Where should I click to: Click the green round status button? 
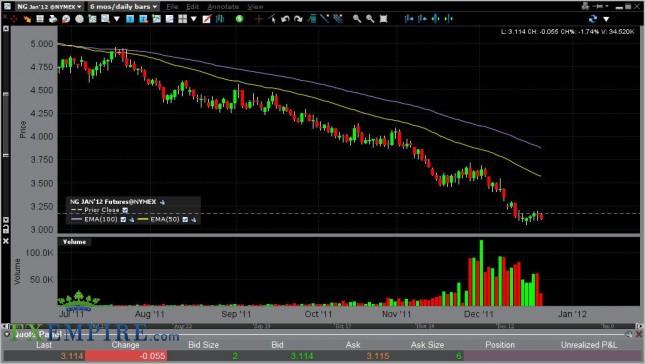239,19
